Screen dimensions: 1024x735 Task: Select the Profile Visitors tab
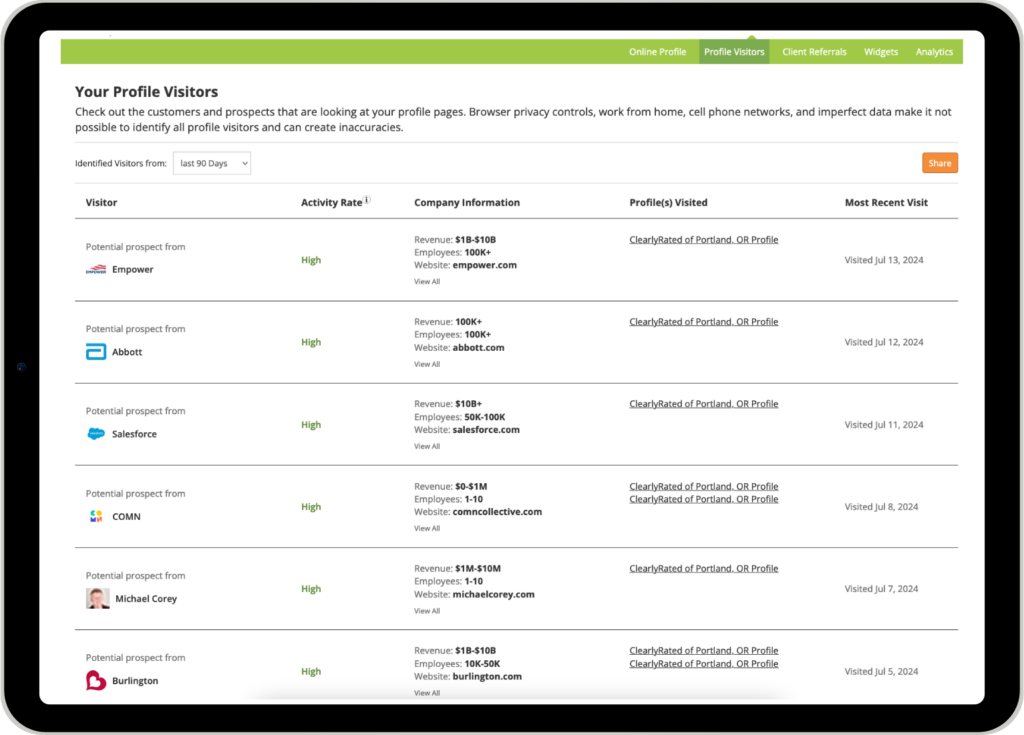(734, 52)
